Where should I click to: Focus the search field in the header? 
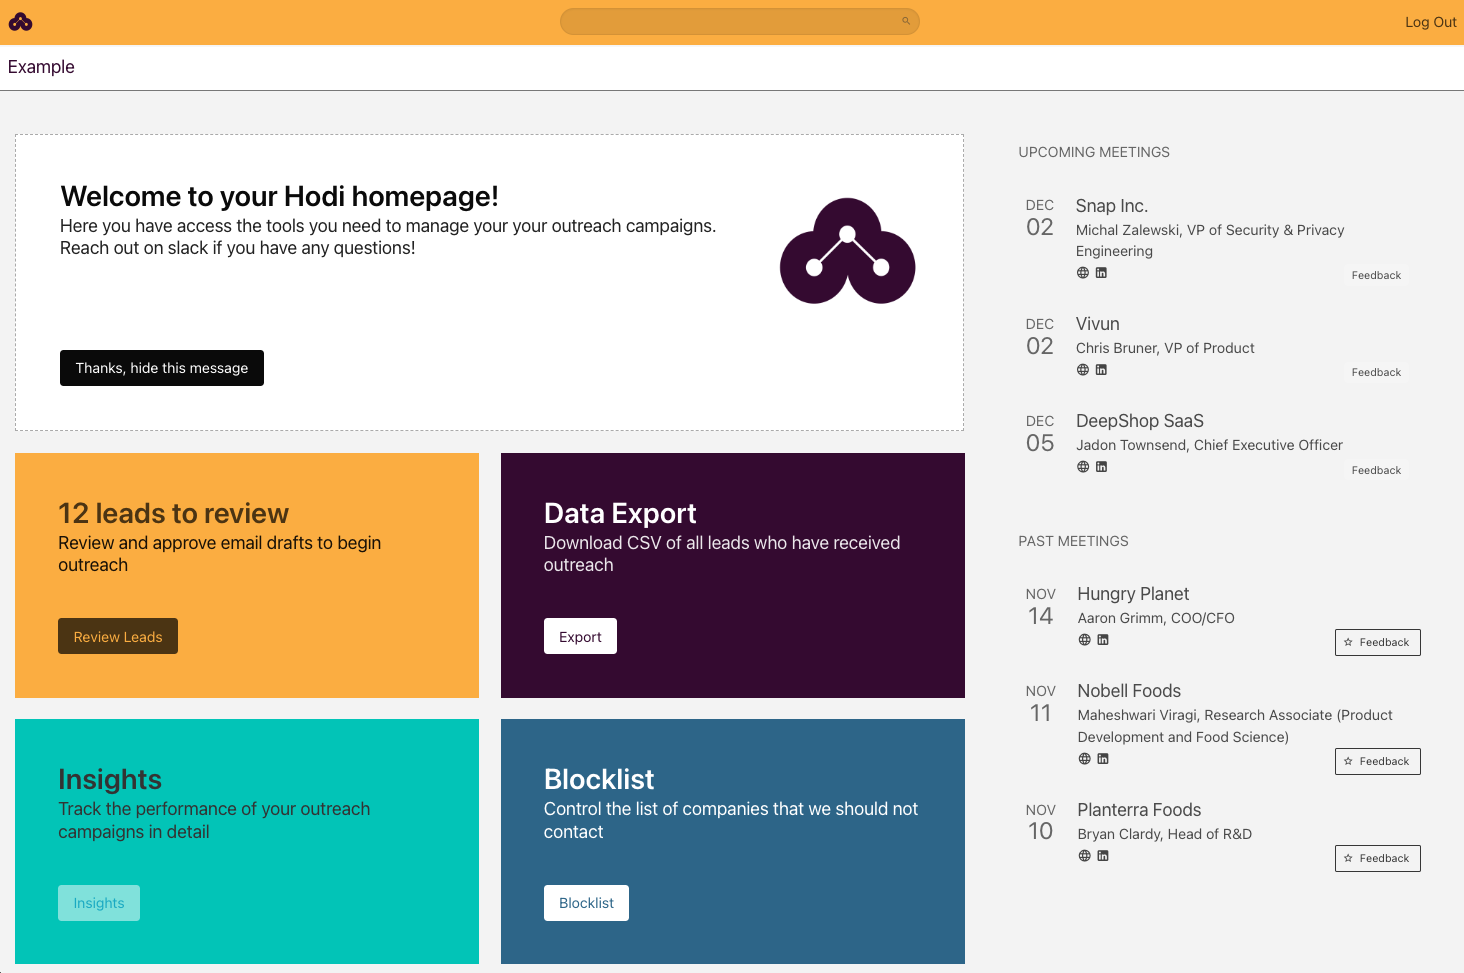click(739, 21)
